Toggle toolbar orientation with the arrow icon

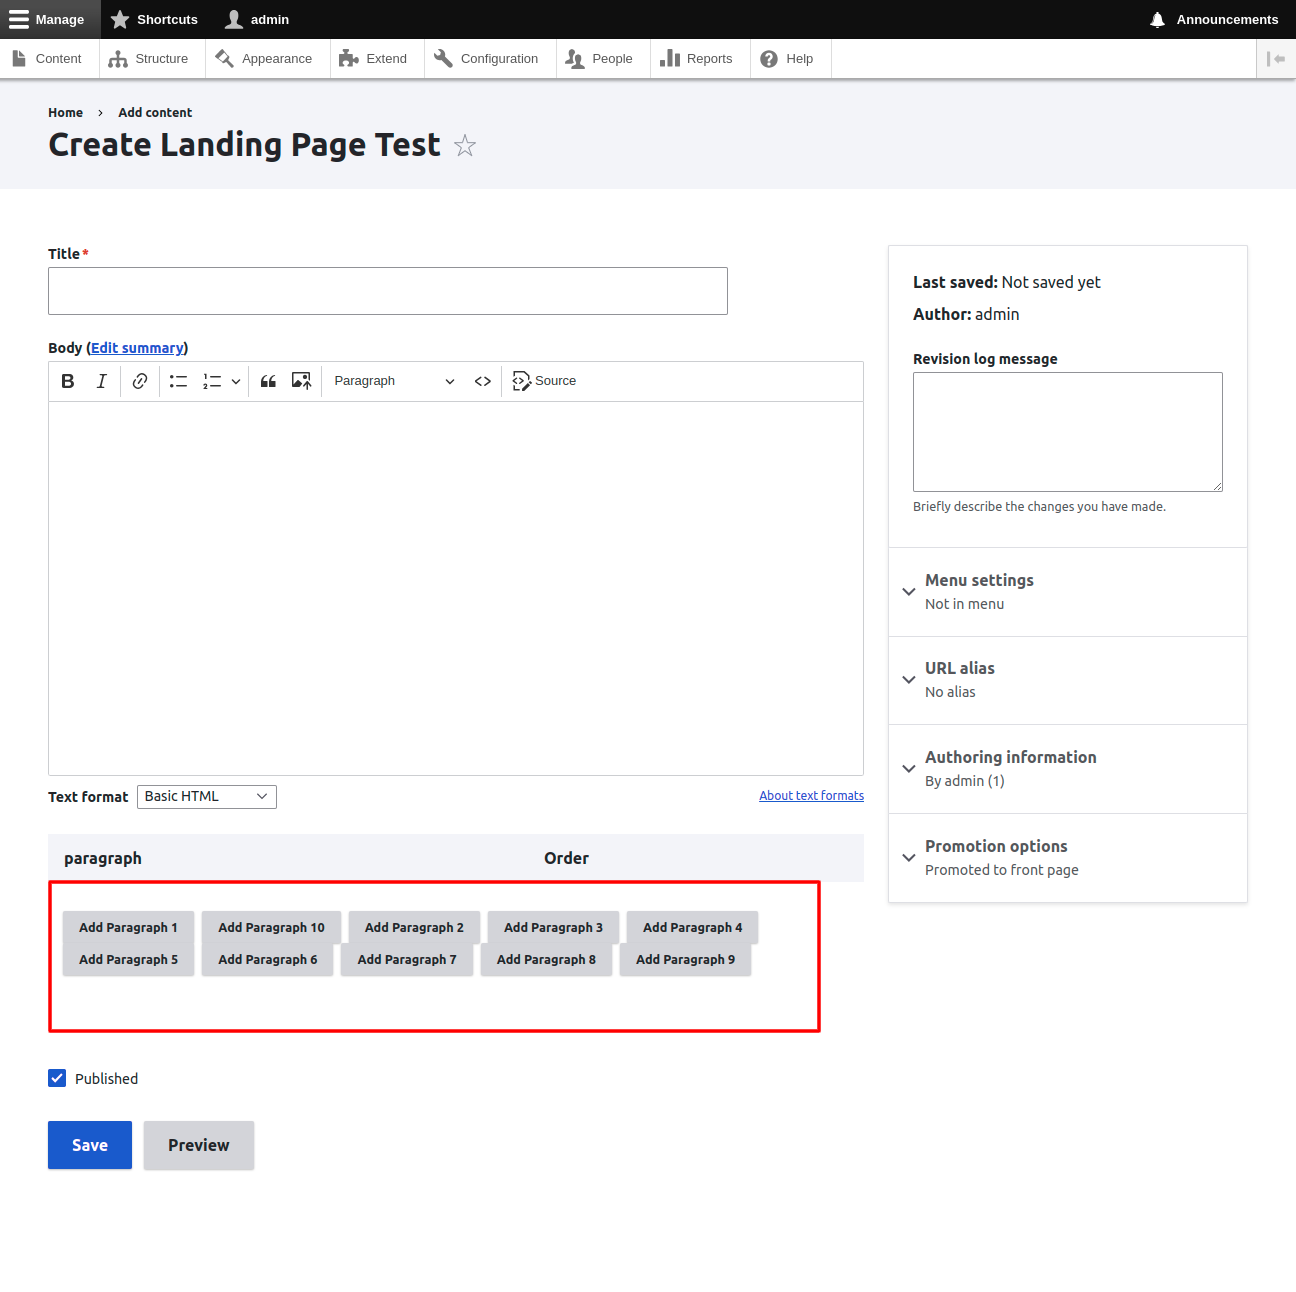tap(1276, 59)
